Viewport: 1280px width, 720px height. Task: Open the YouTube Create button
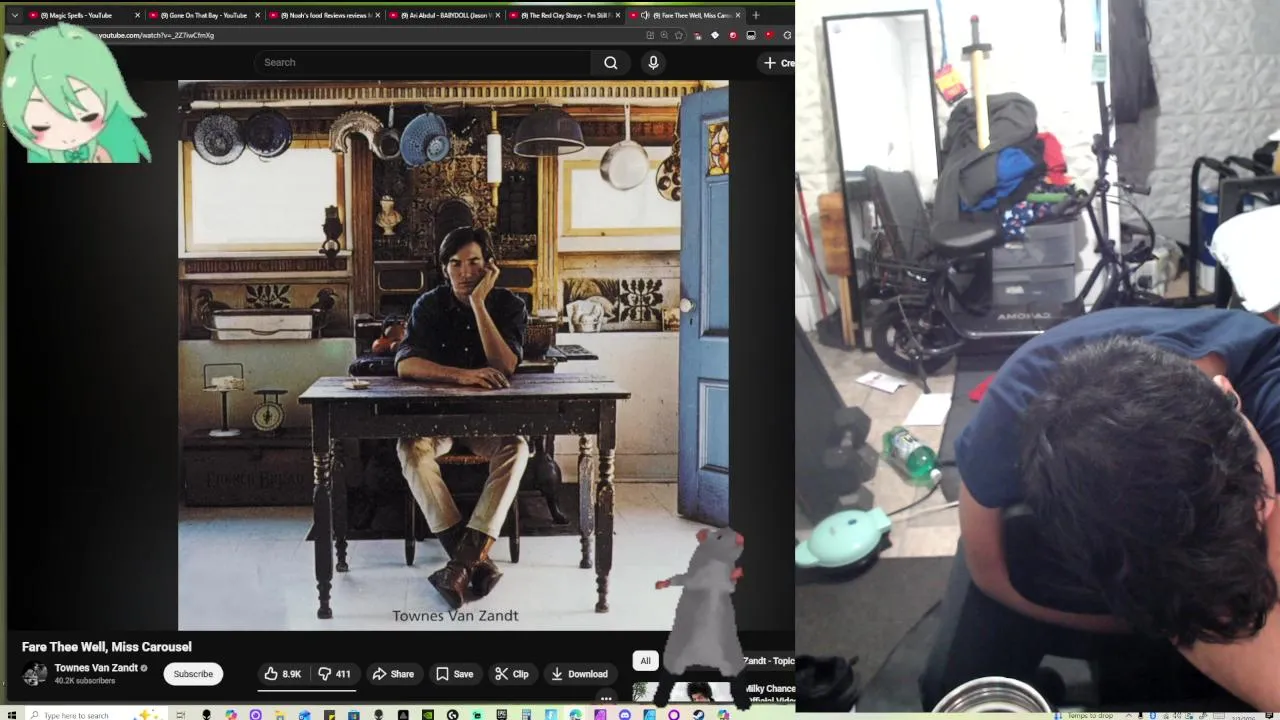778,62
